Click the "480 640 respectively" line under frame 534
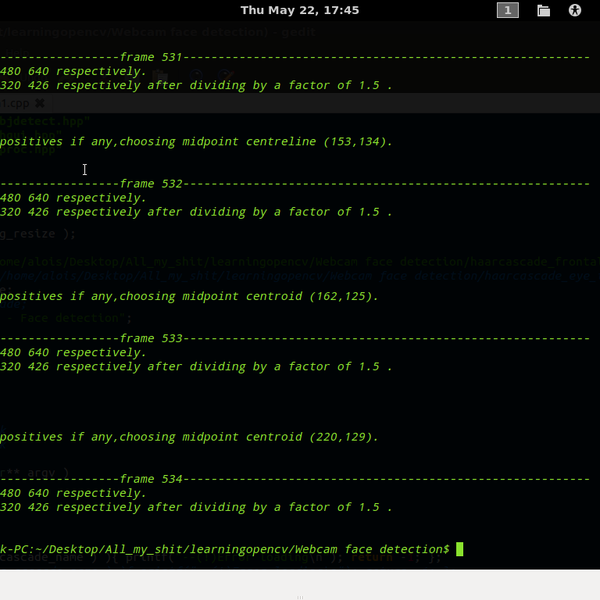Viewport: 600px width, 600px height. point(73,493)
